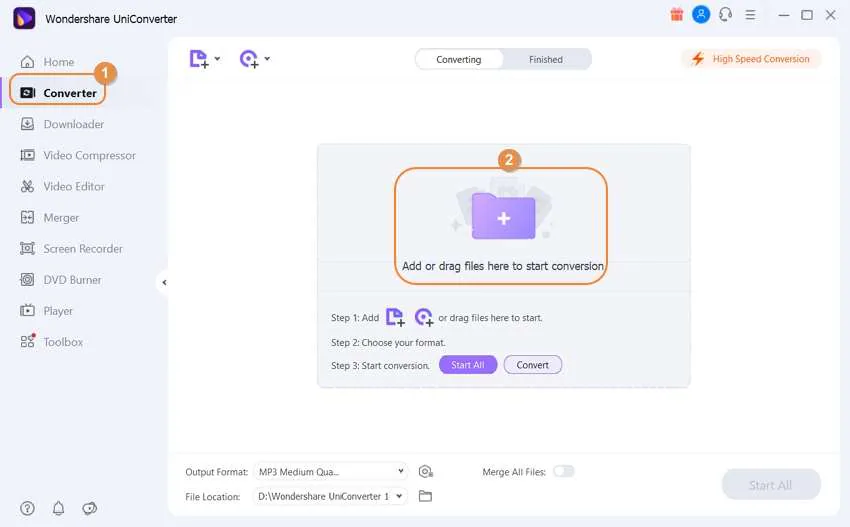Click the Toolbox grid icon

[27, 342]
